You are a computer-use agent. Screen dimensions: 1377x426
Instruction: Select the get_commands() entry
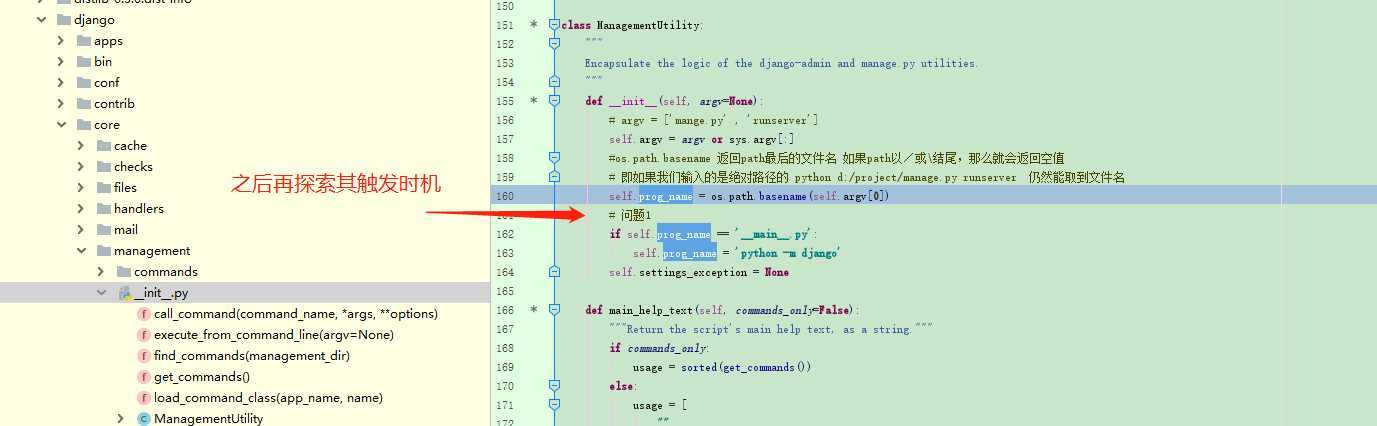coord(201,376)
